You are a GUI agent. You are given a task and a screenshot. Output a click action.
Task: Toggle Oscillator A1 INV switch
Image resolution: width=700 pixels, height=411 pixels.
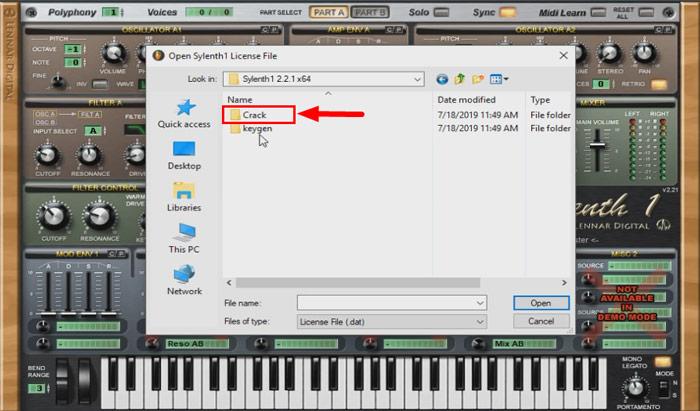click(x=100, y=84)
